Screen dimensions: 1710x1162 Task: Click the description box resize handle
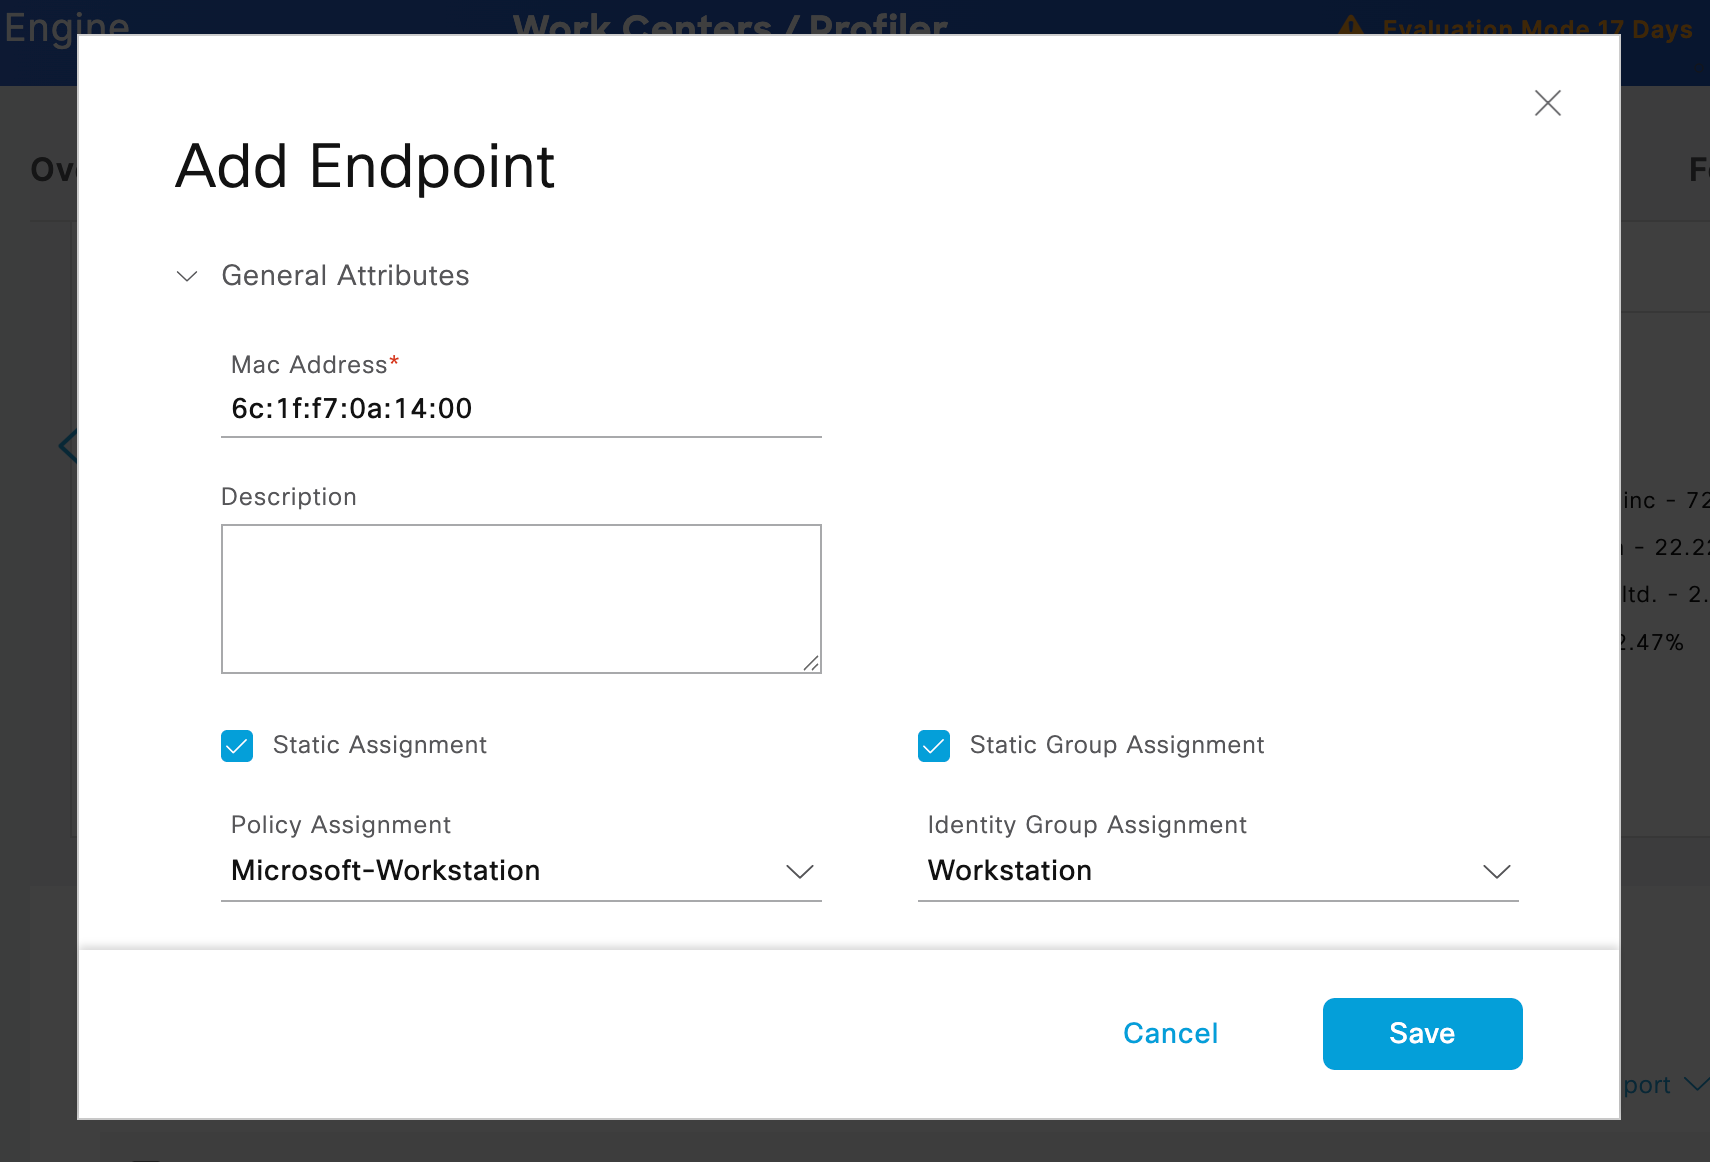tap(811, 663)
